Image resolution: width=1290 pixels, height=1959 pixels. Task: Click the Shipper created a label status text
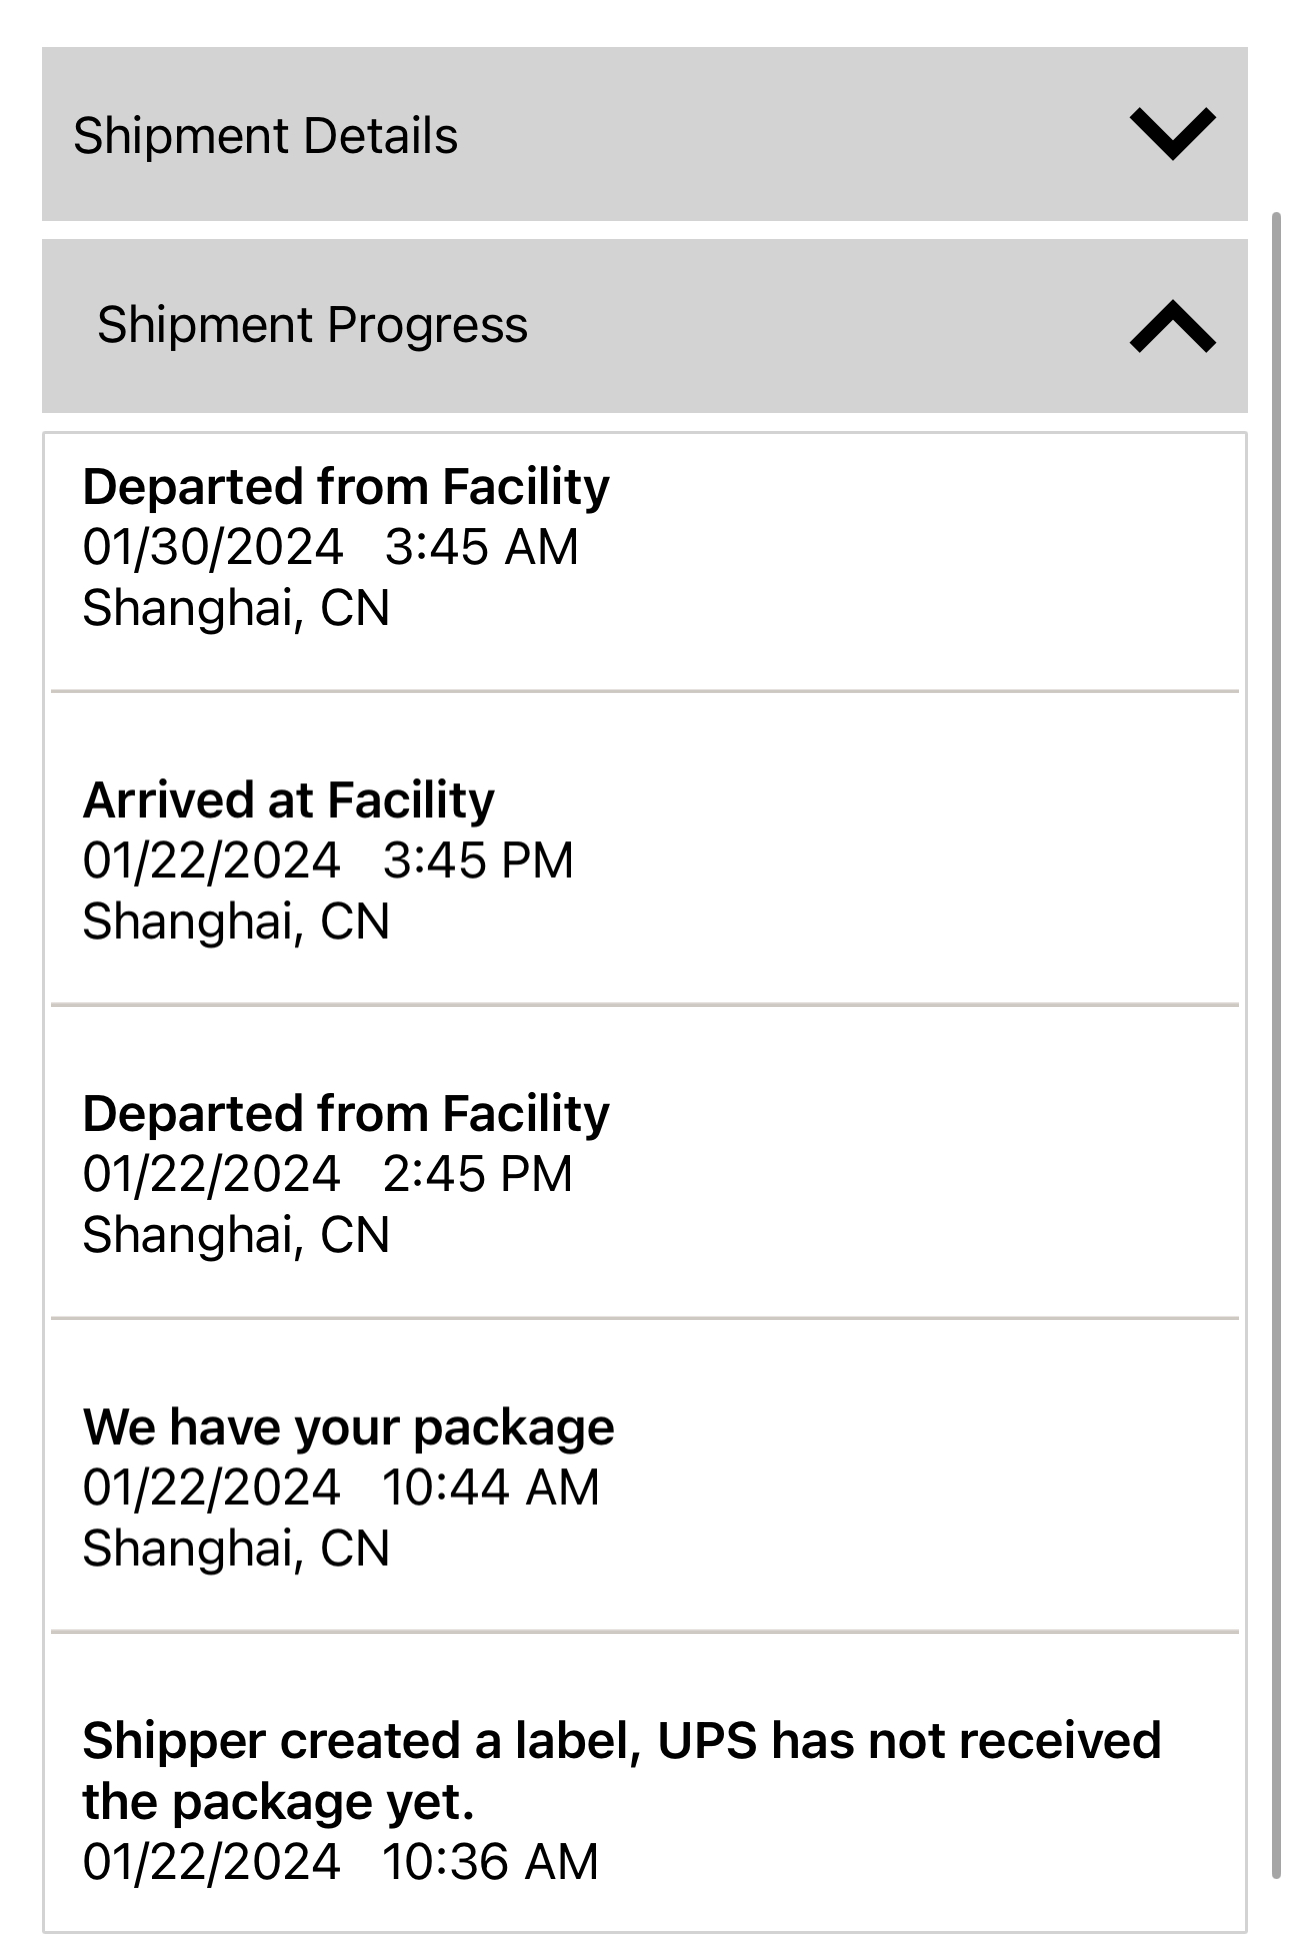[x=621, y=1741]
